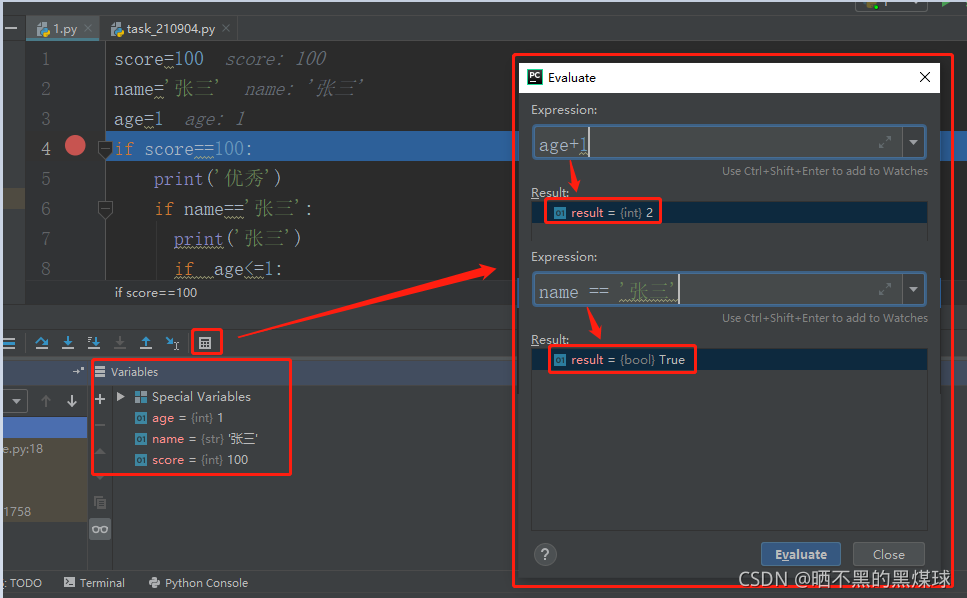Click the copy value icon in Variables
The image size is (967, 598).
(100, 502)
